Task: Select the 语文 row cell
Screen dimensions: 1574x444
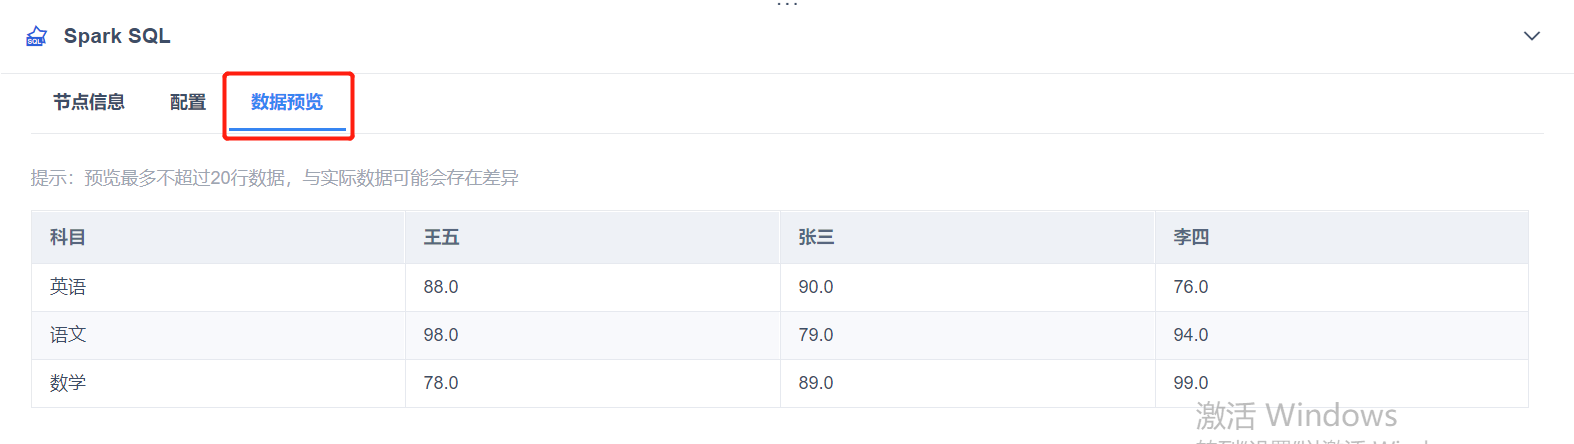Action: click(68, 335)
